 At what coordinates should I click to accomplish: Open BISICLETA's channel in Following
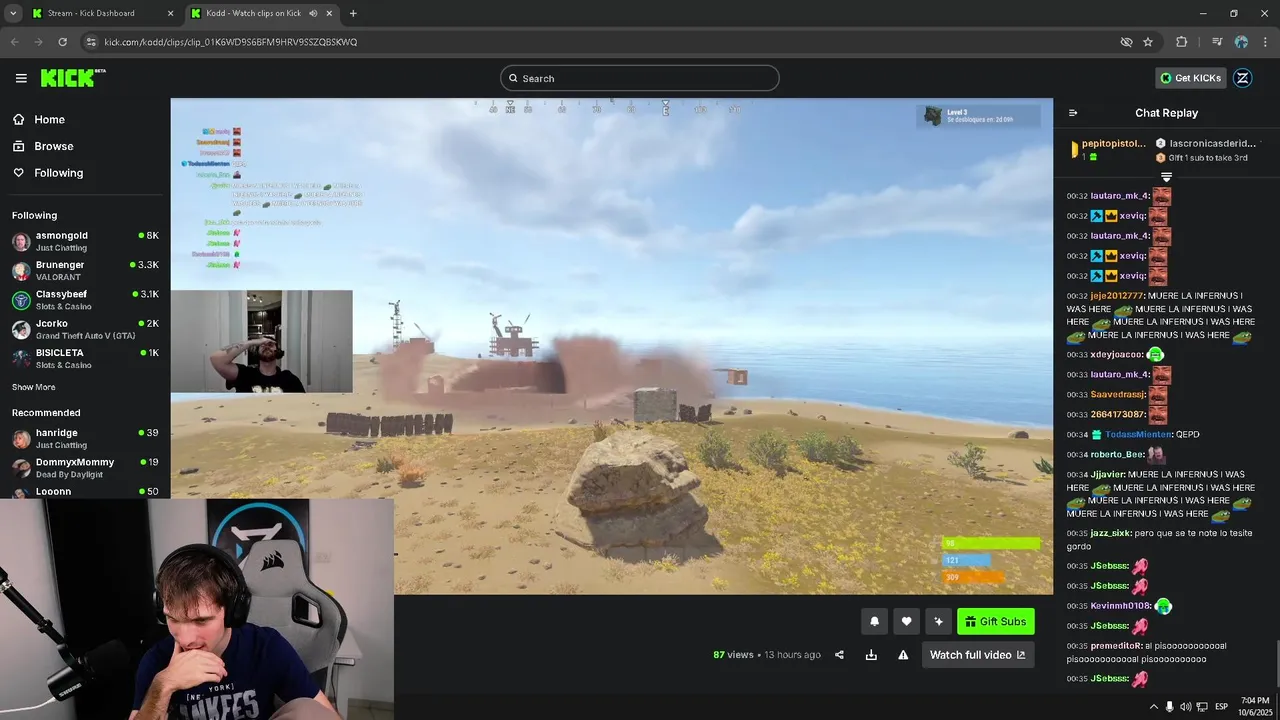click(85, 358)
